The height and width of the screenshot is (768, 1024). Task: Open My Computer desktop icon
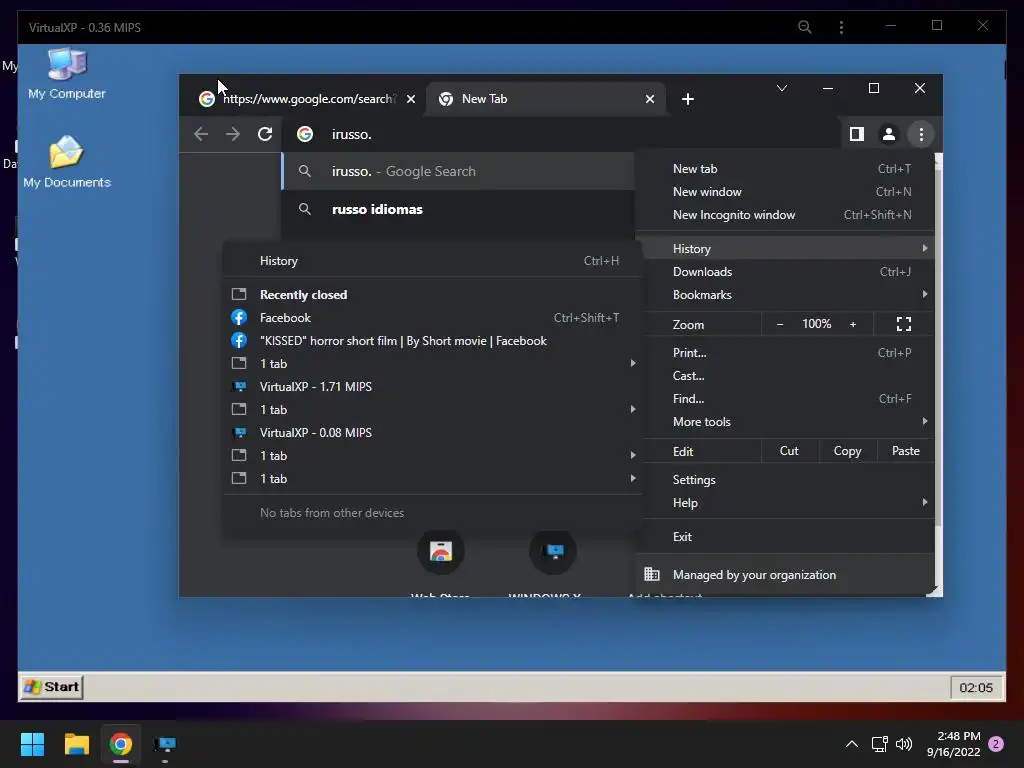[67, 73]
